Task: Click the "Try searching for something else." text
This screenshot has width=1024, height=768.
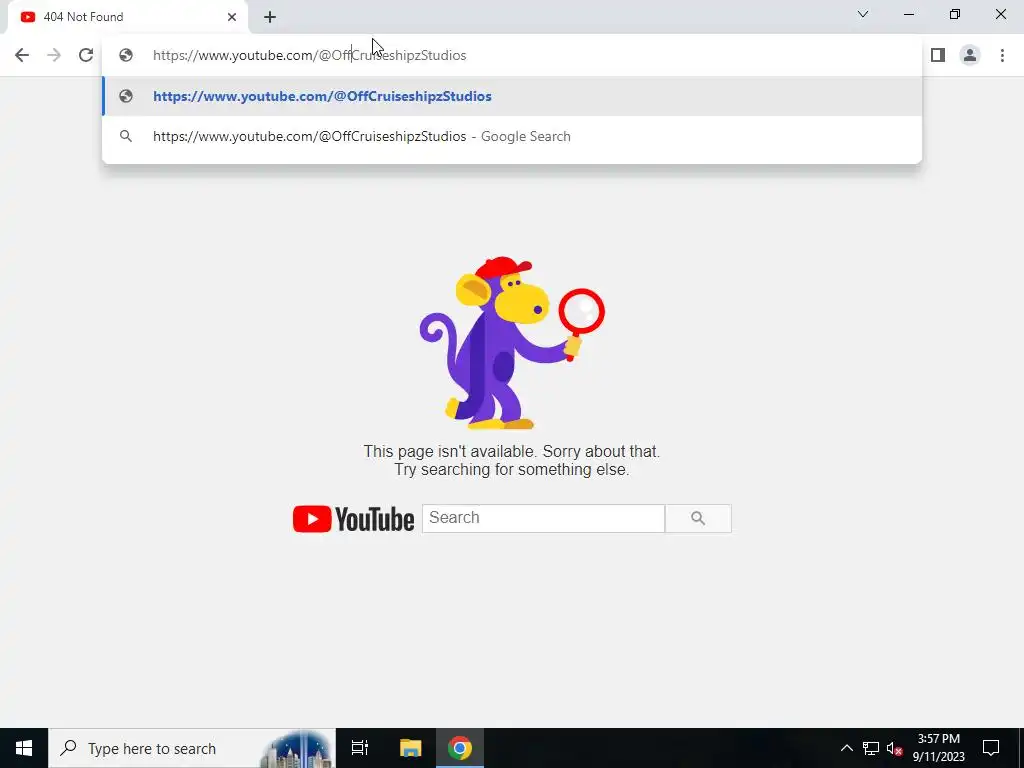Action: 511,470
